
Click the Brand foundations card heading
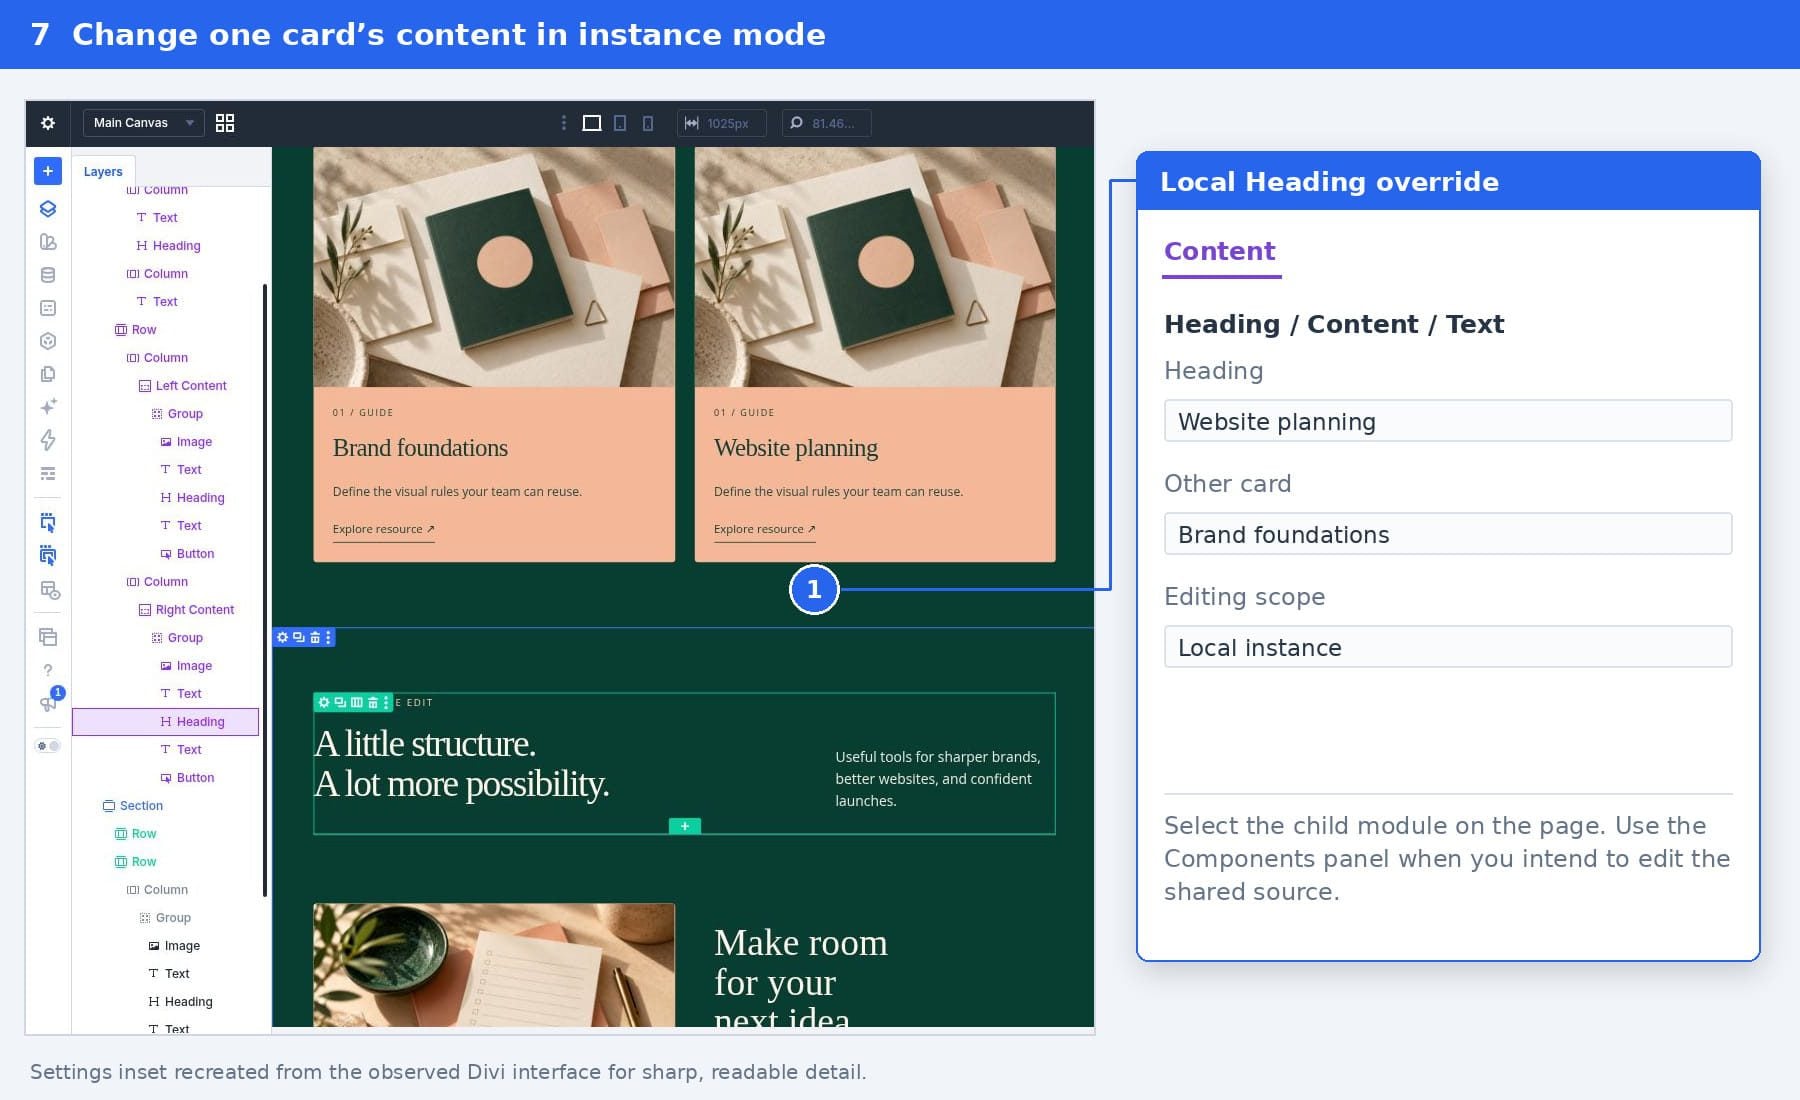pyautogui.click(x=420, y=448)
